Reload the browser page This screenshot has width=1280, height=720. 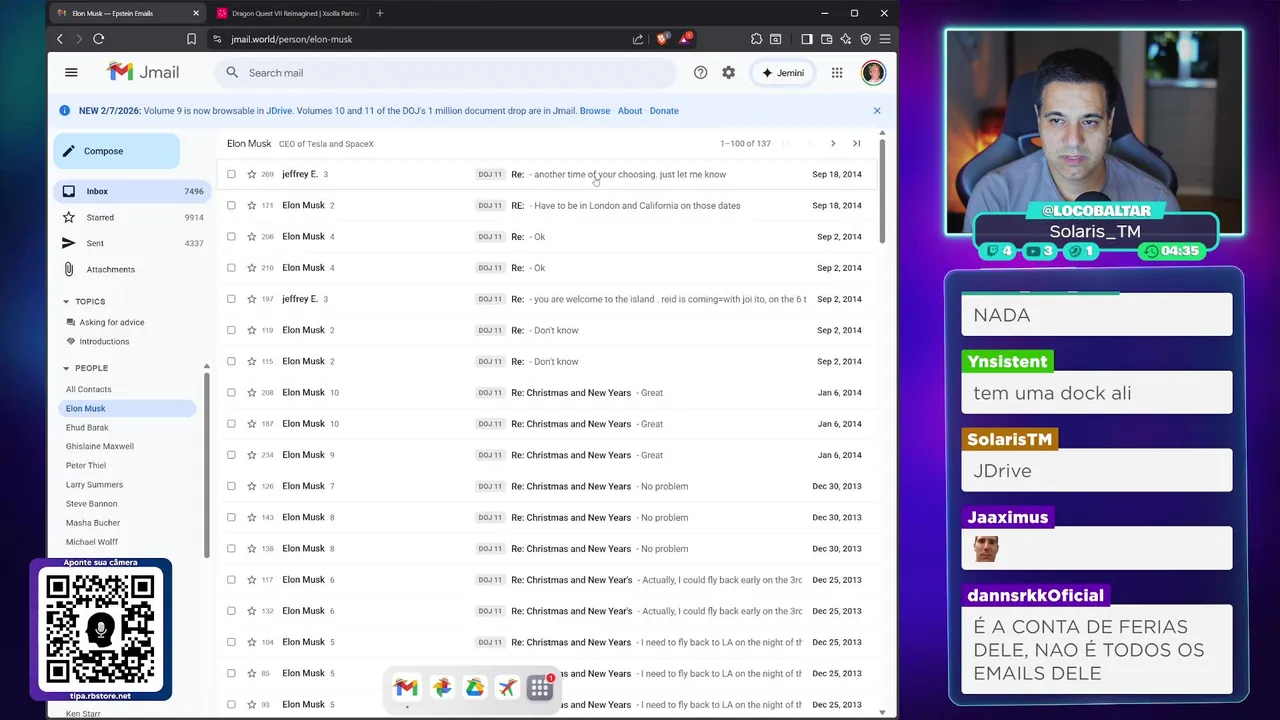[x=98, y=39]
